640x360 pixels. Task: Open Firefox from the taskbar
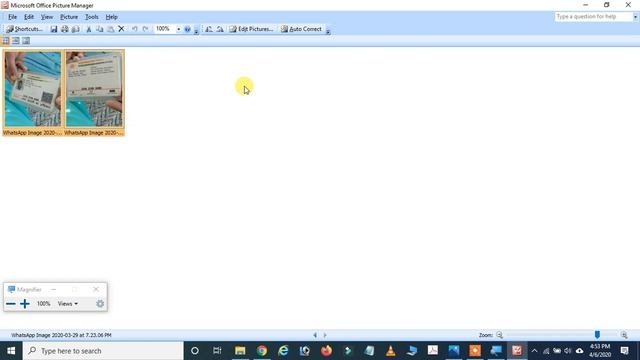pos(326,351)
